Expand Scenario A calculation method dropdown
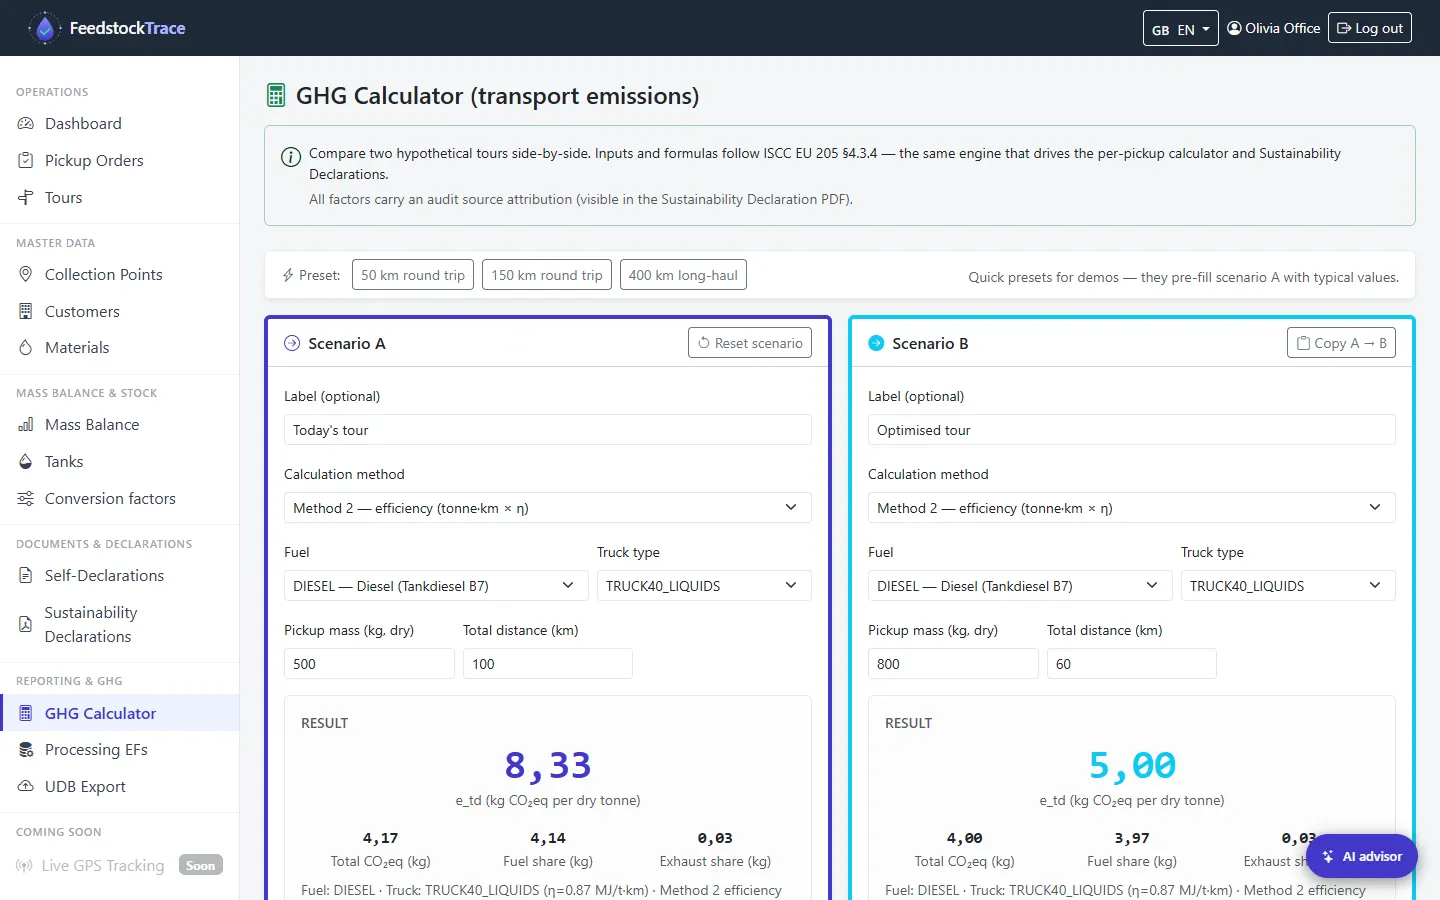Image resolution: width=1440 pixels, height=900 pixels. point(547,508)
